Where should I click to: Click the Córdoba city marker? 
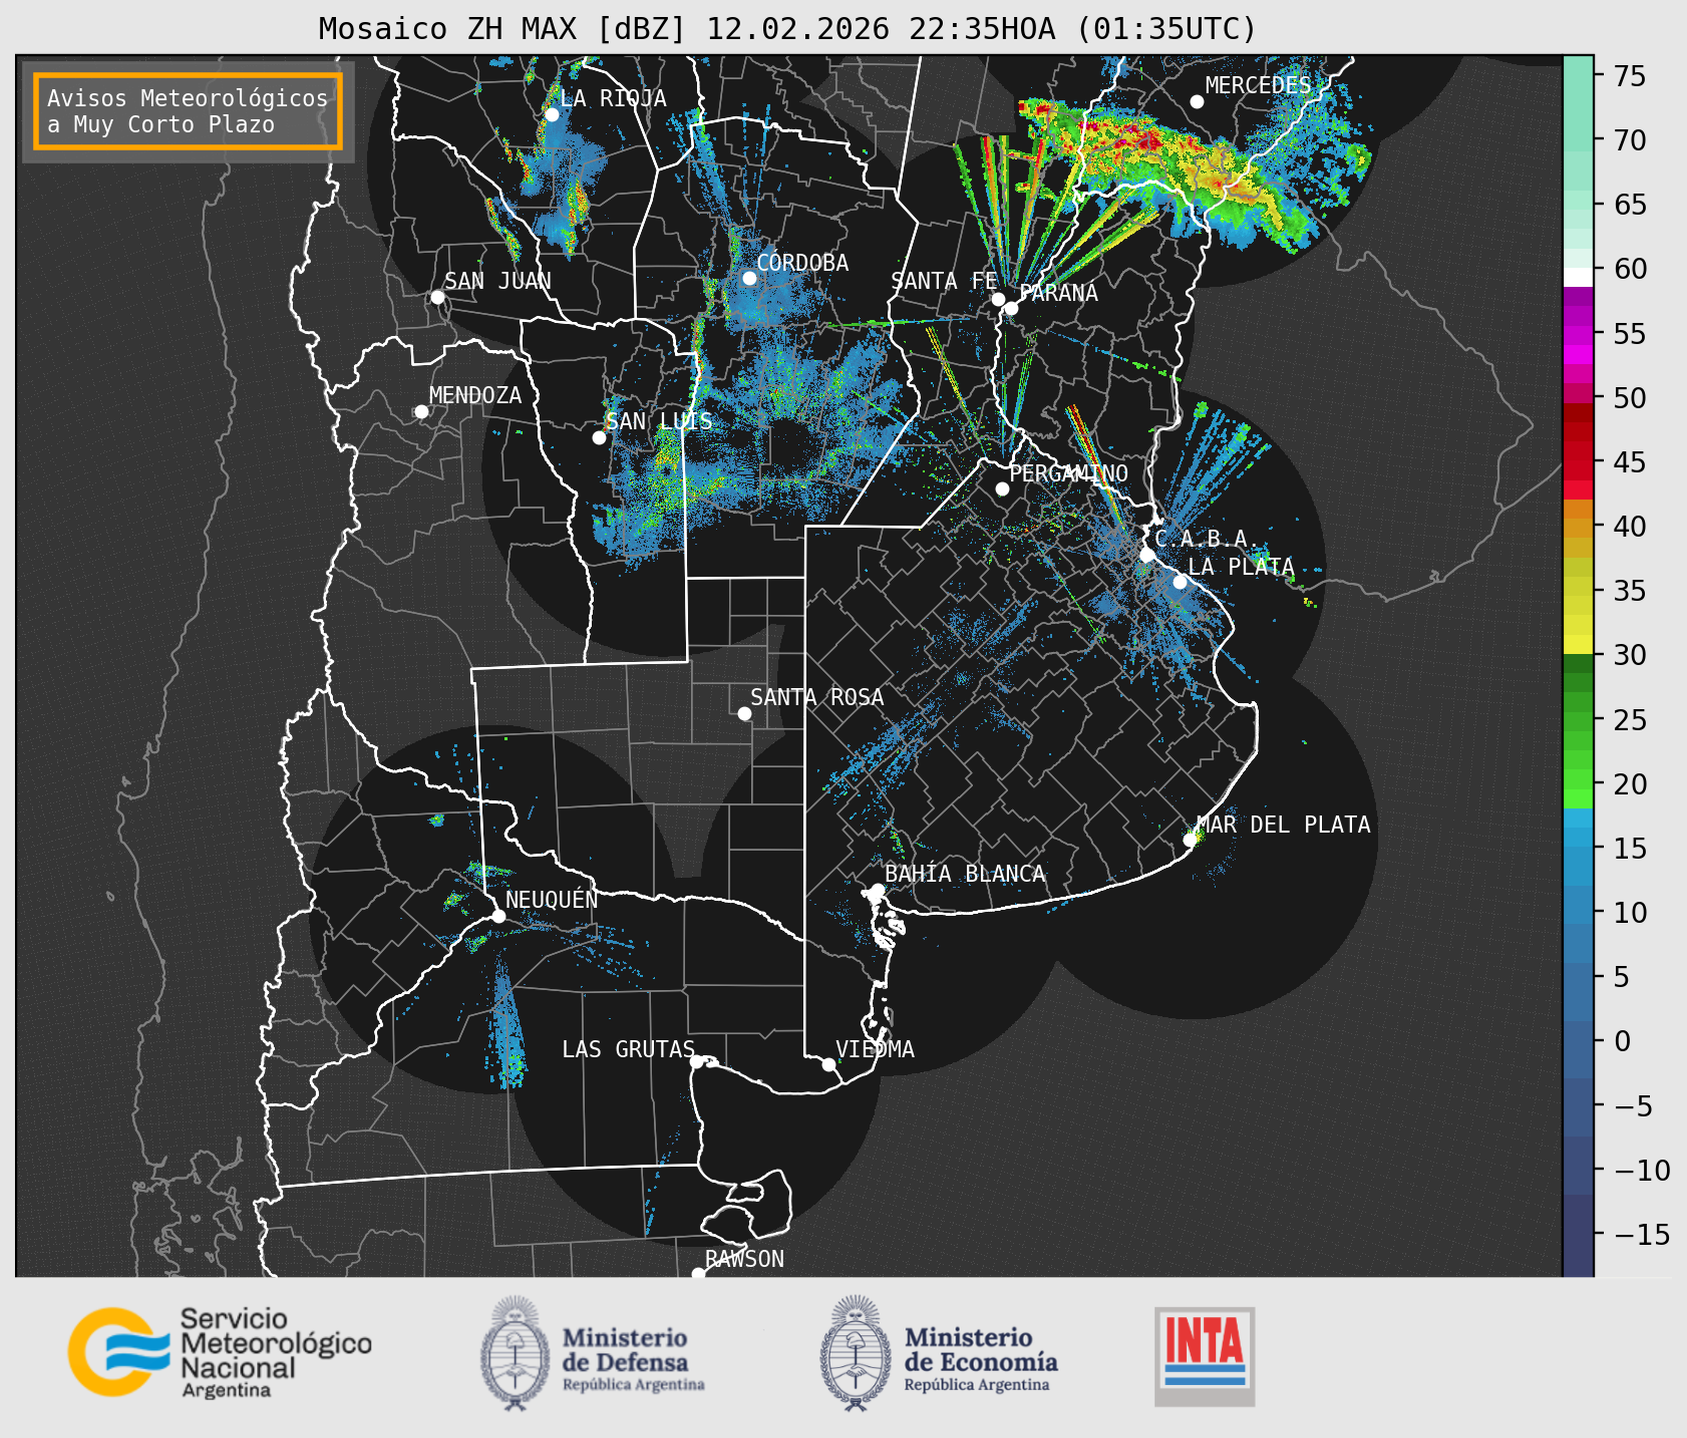tap(749, 278)
